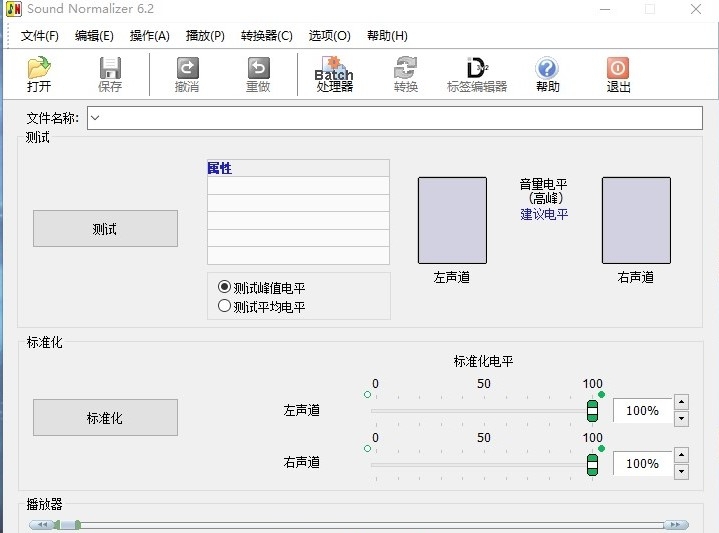Open the 播放(P) menu
The image size is (719, 533).
pyautogui.click(x=205, y=36)
